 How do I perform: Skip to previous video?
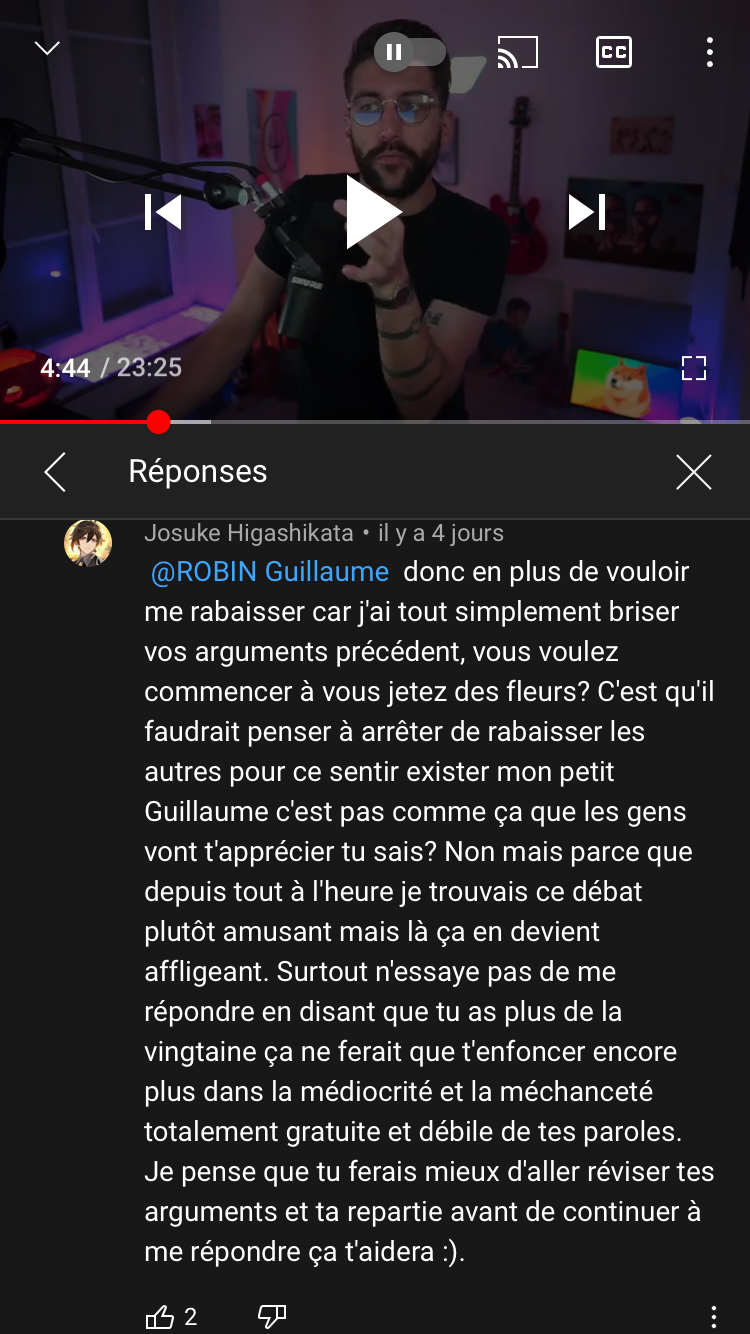(x=163, y=212)
